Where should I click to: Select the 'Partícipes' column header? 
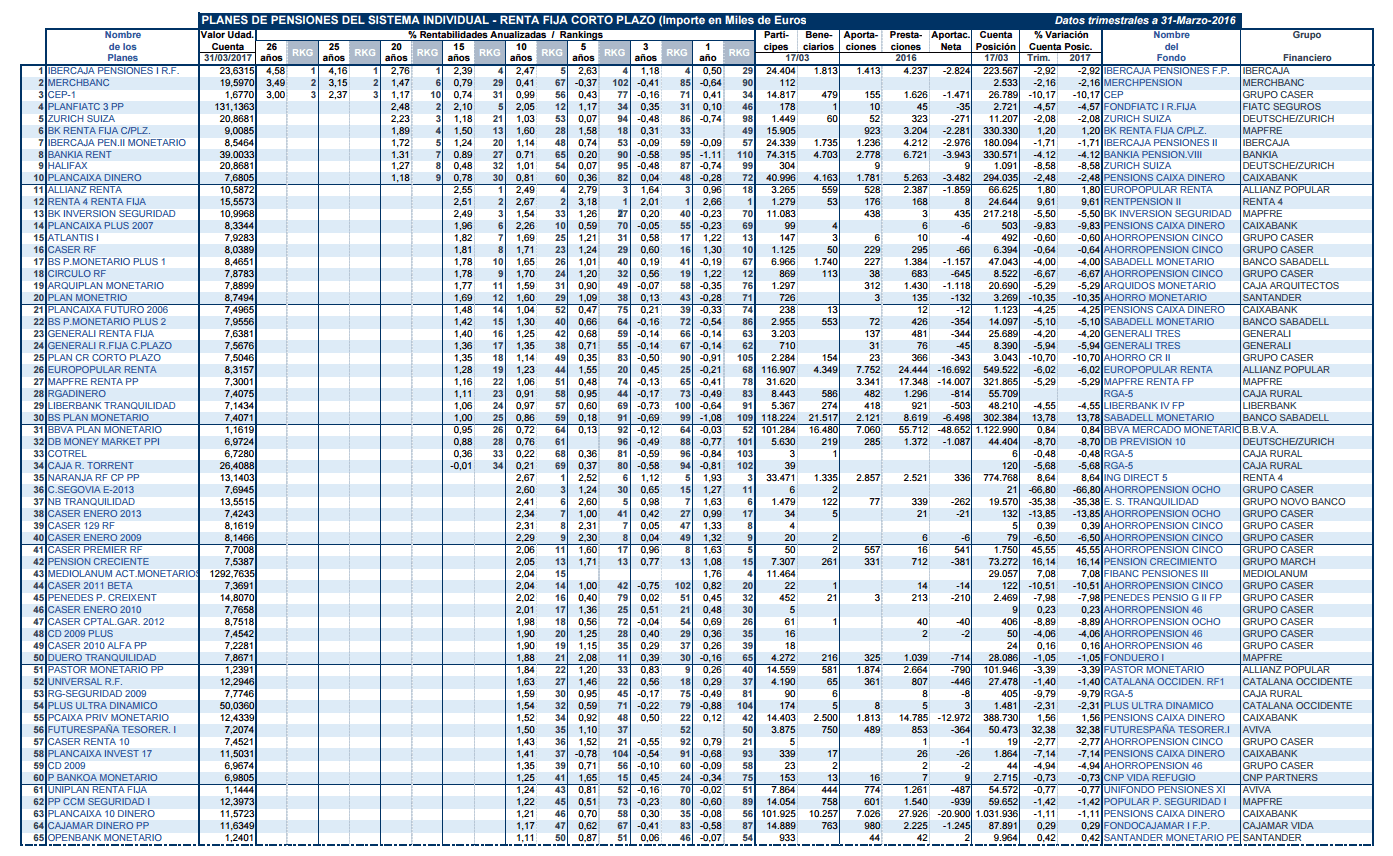778,41
